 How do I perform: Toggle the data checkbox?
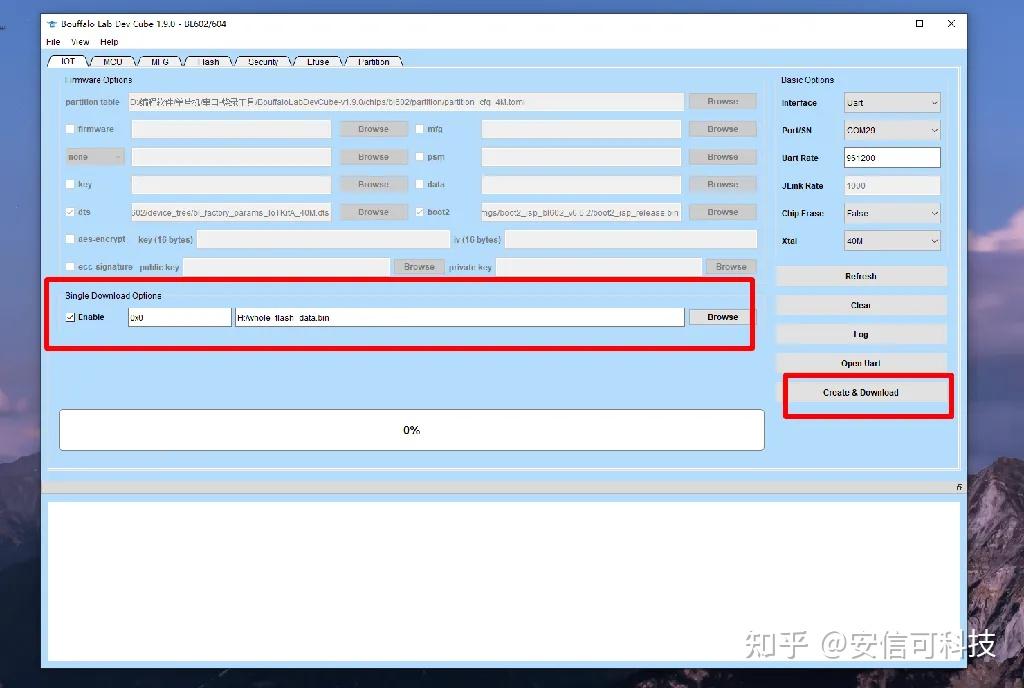420,184
